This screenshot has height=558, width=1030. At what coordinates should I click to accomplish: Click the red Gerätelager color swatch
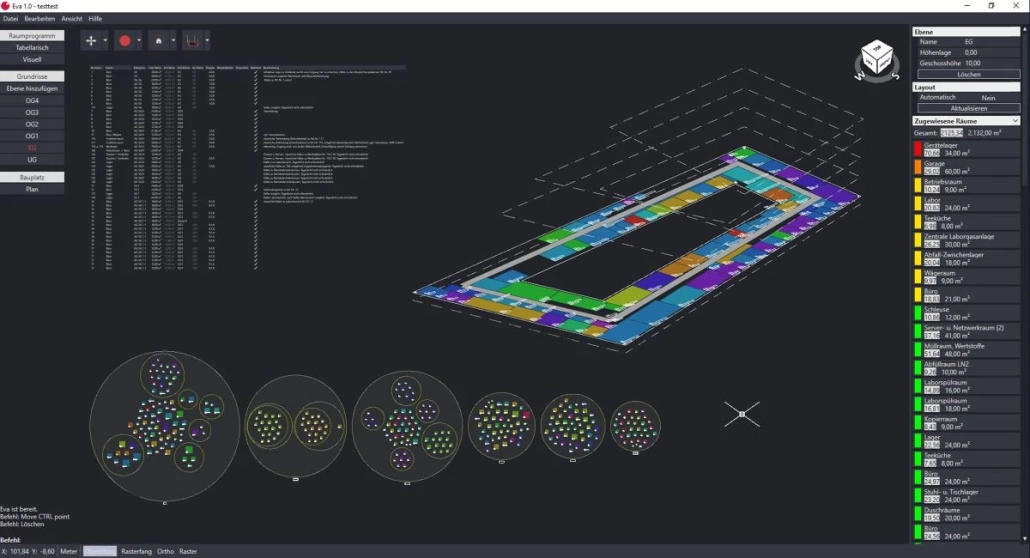click(917, 150)
